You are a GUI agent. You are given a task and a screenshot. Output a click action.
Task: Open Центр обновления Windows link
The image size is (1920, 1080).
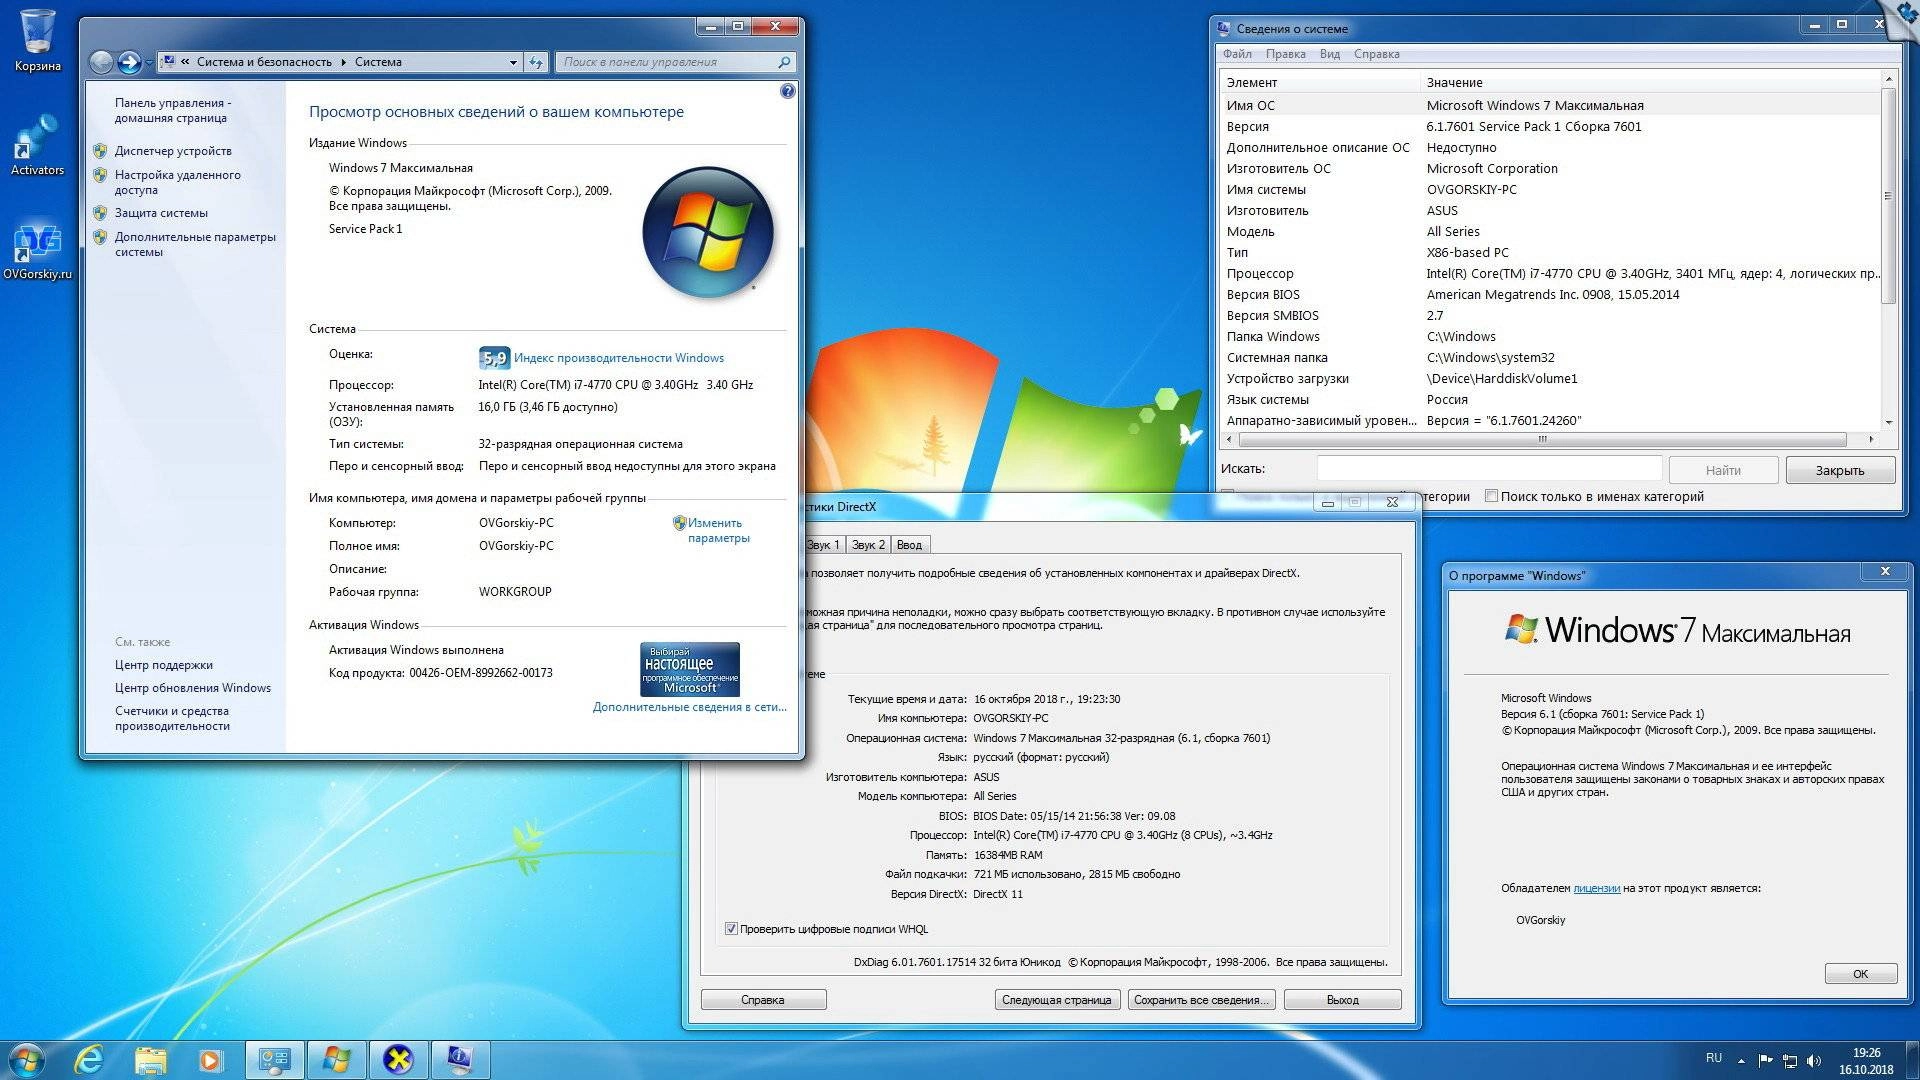(x=193, y=688)
